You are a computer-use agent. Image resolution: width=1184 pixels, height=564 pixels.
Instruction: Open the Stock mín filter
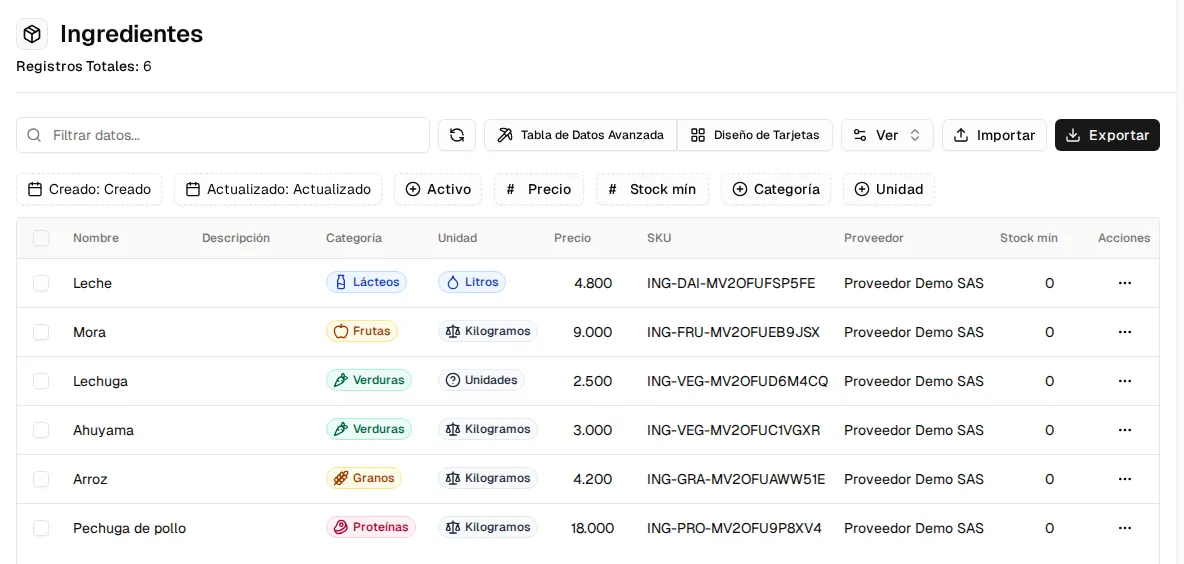[x=652, y=190]
